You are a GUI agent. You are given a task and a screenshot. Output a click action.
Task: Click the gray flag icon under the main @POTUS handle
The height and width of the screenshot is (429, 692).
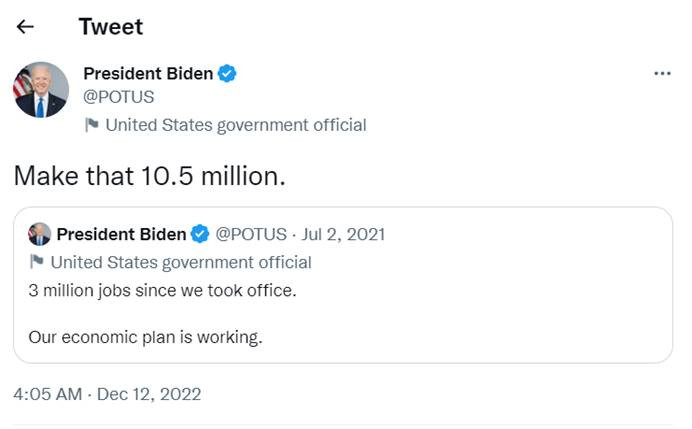[92, 125]
